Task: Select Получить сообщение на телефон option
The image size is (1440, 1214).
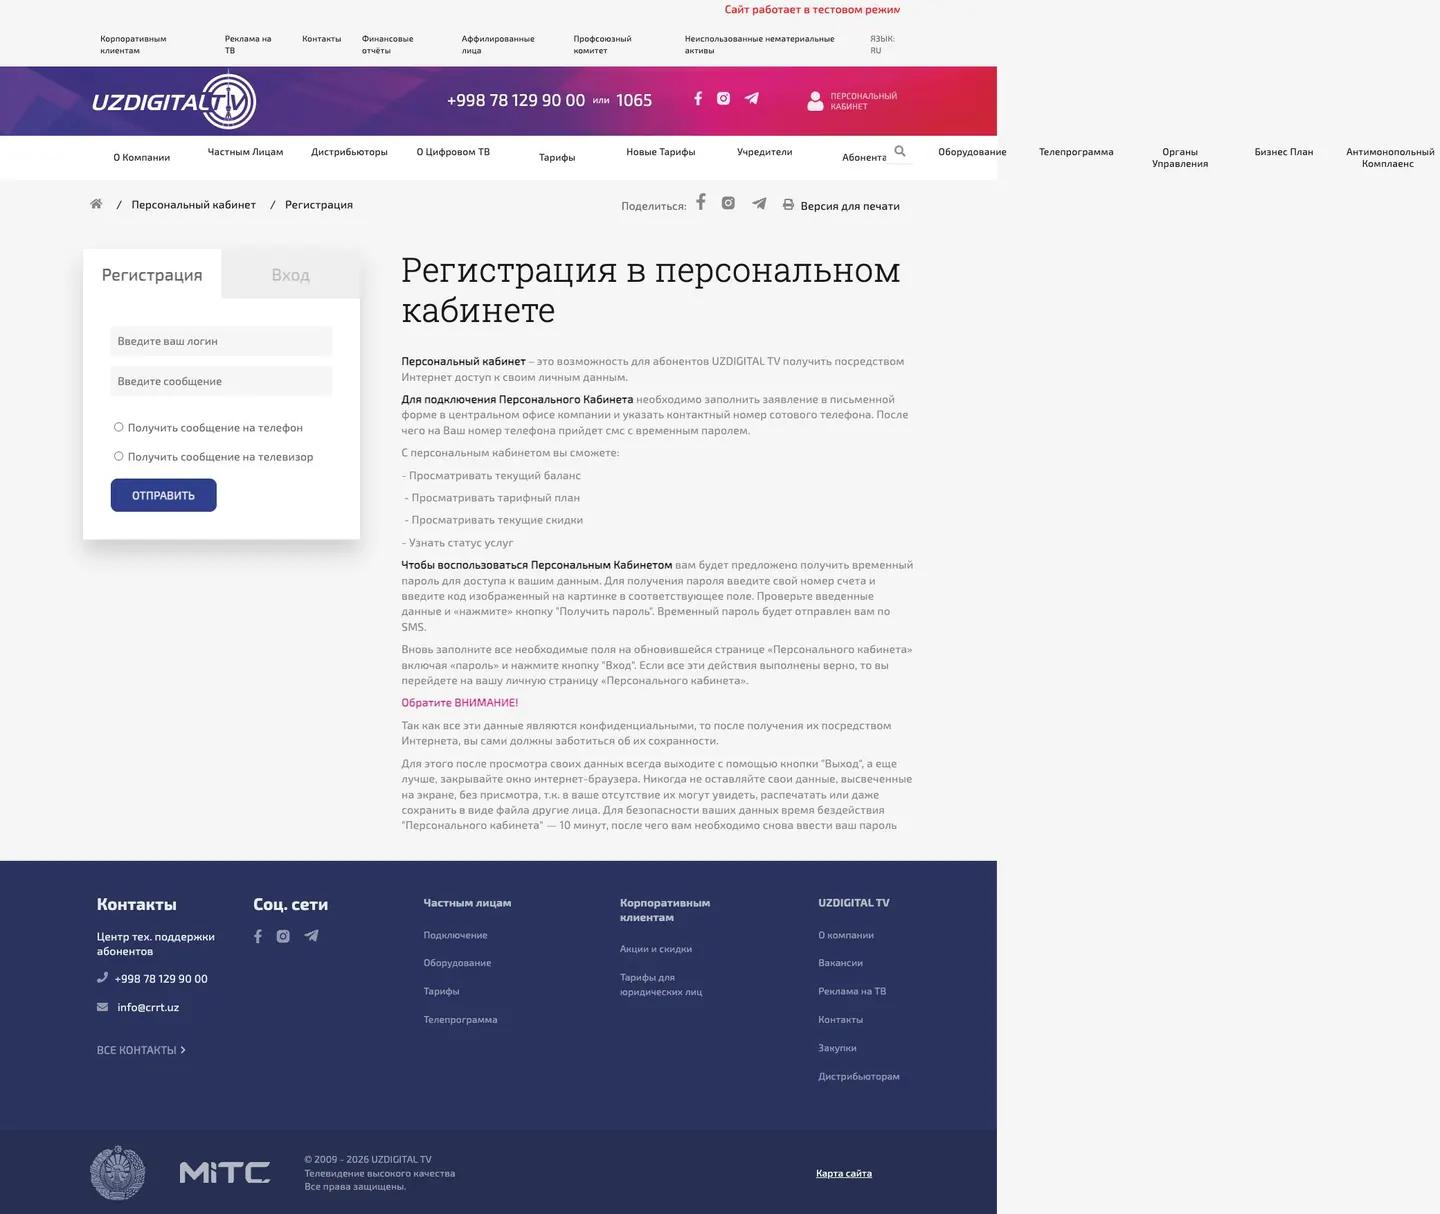Action: [x=118, y=427]
